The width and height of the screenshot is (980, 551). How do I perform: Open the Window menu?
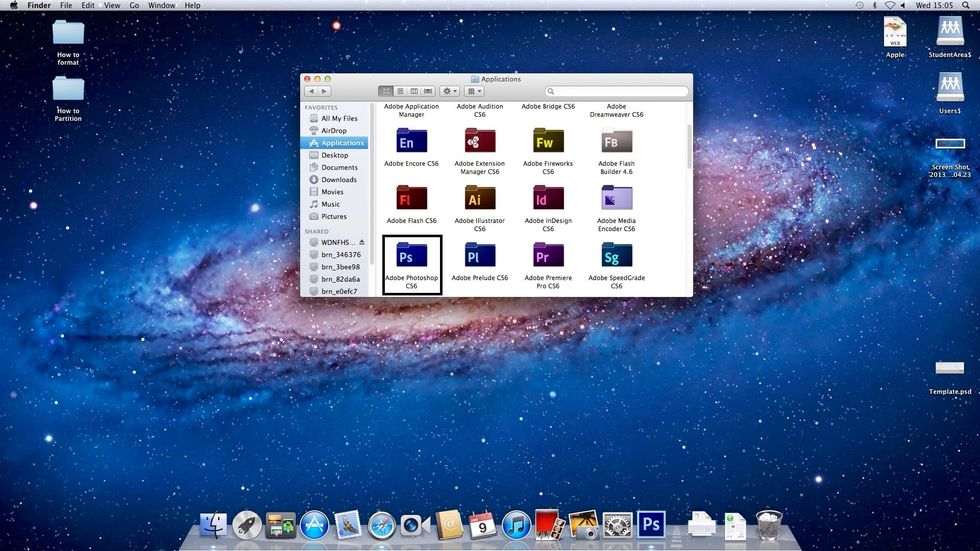tap(161, 5)
